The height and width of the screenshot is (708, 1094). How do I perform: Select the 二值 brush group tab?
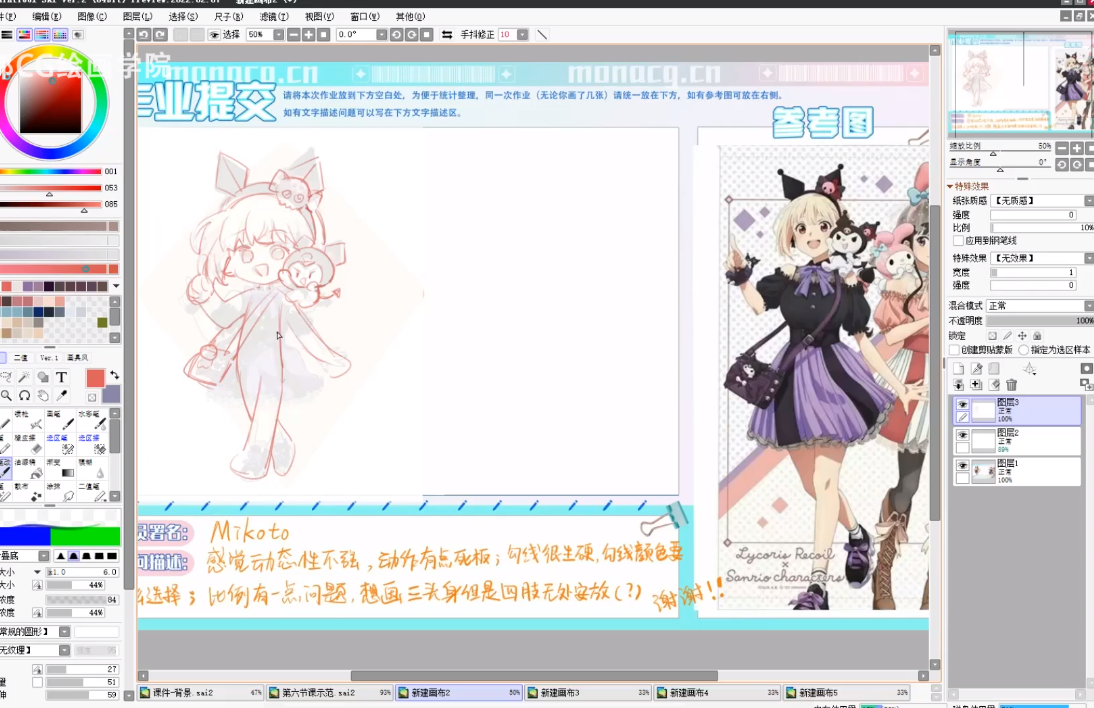21,358
